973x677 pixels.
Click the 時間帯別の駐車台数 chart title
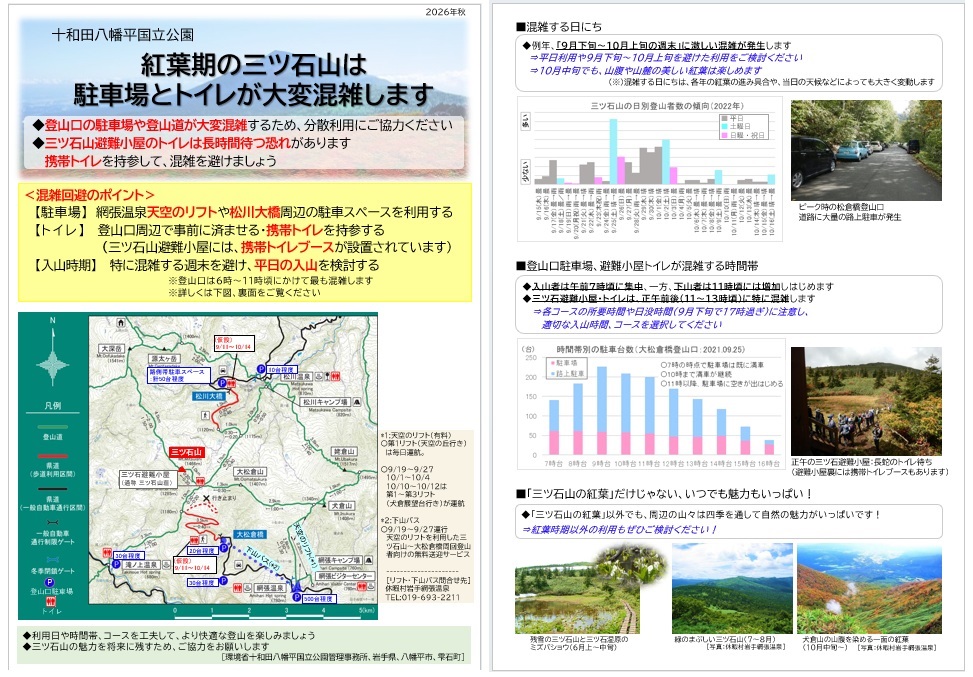tap(650, 350)
